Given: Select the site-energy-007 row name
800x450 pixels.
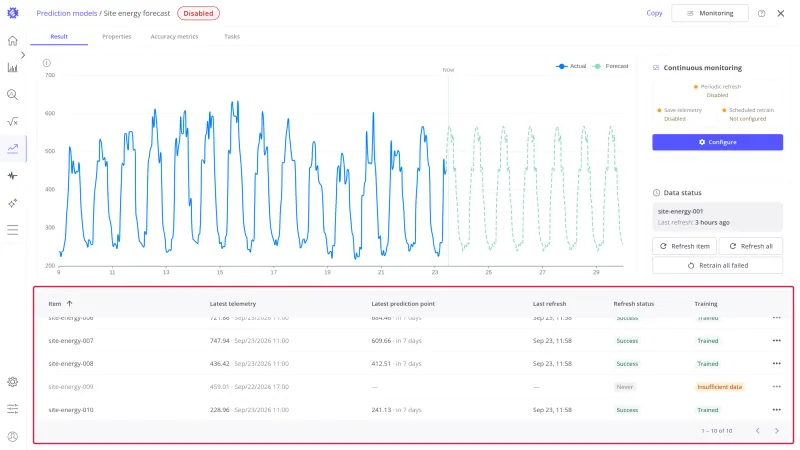Looking at the screenshot, I should click(x=71, y=340).
